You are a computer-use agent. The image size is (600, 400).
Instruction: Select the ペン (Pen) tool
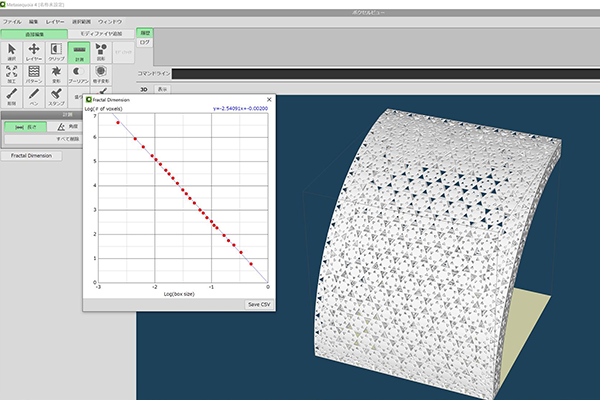pyautogui.click(x=34, y=97)
